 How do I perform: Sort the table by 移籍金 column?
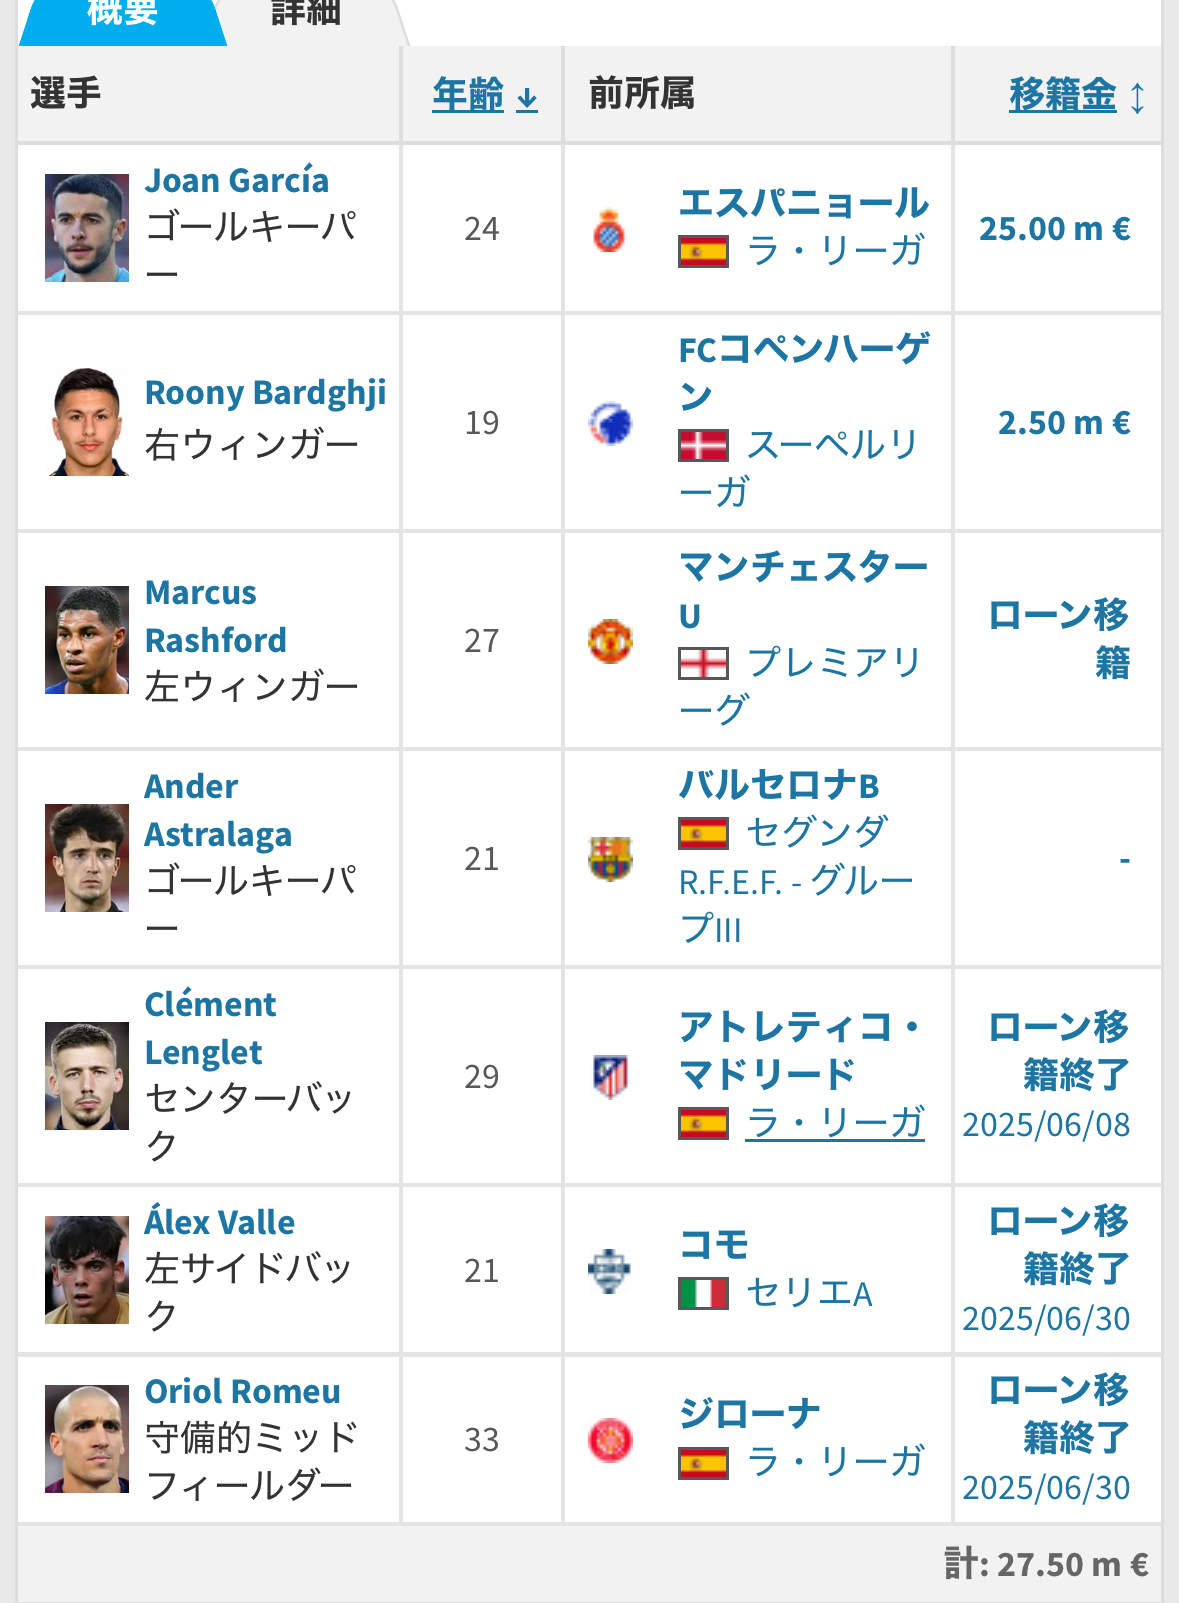pyautogui.click(x=1076, y=95)
